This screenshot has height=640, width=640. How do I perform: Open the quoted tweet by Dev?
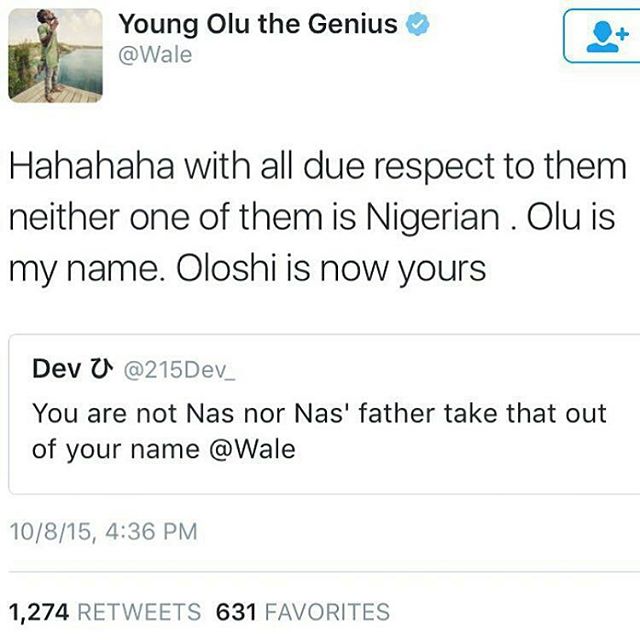point(324,414)
